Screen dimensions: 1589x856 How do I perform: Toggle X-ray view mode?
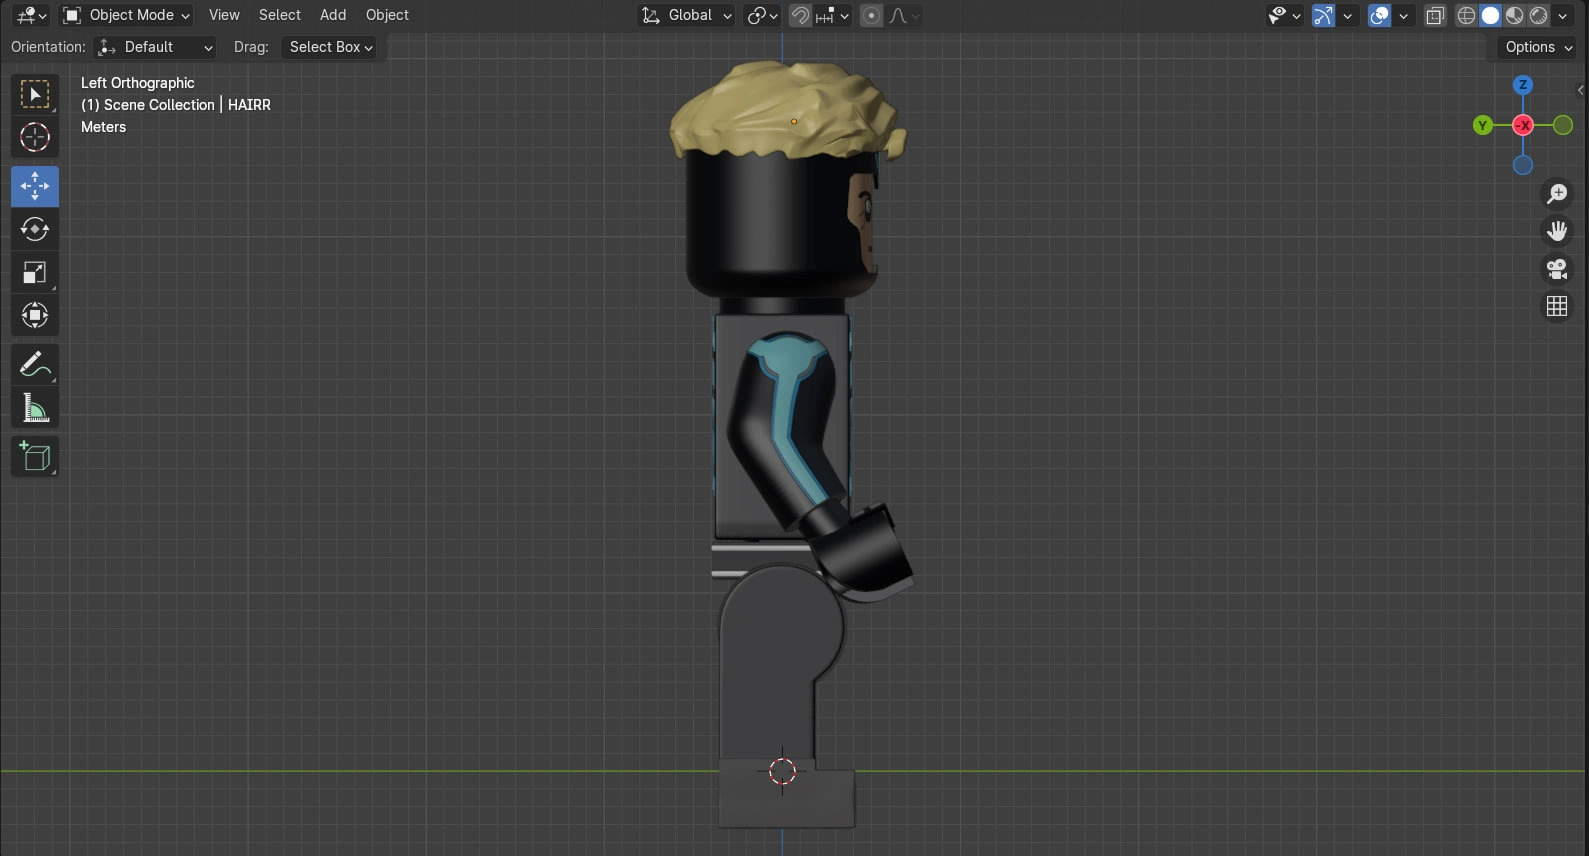tap(1435, 15)
